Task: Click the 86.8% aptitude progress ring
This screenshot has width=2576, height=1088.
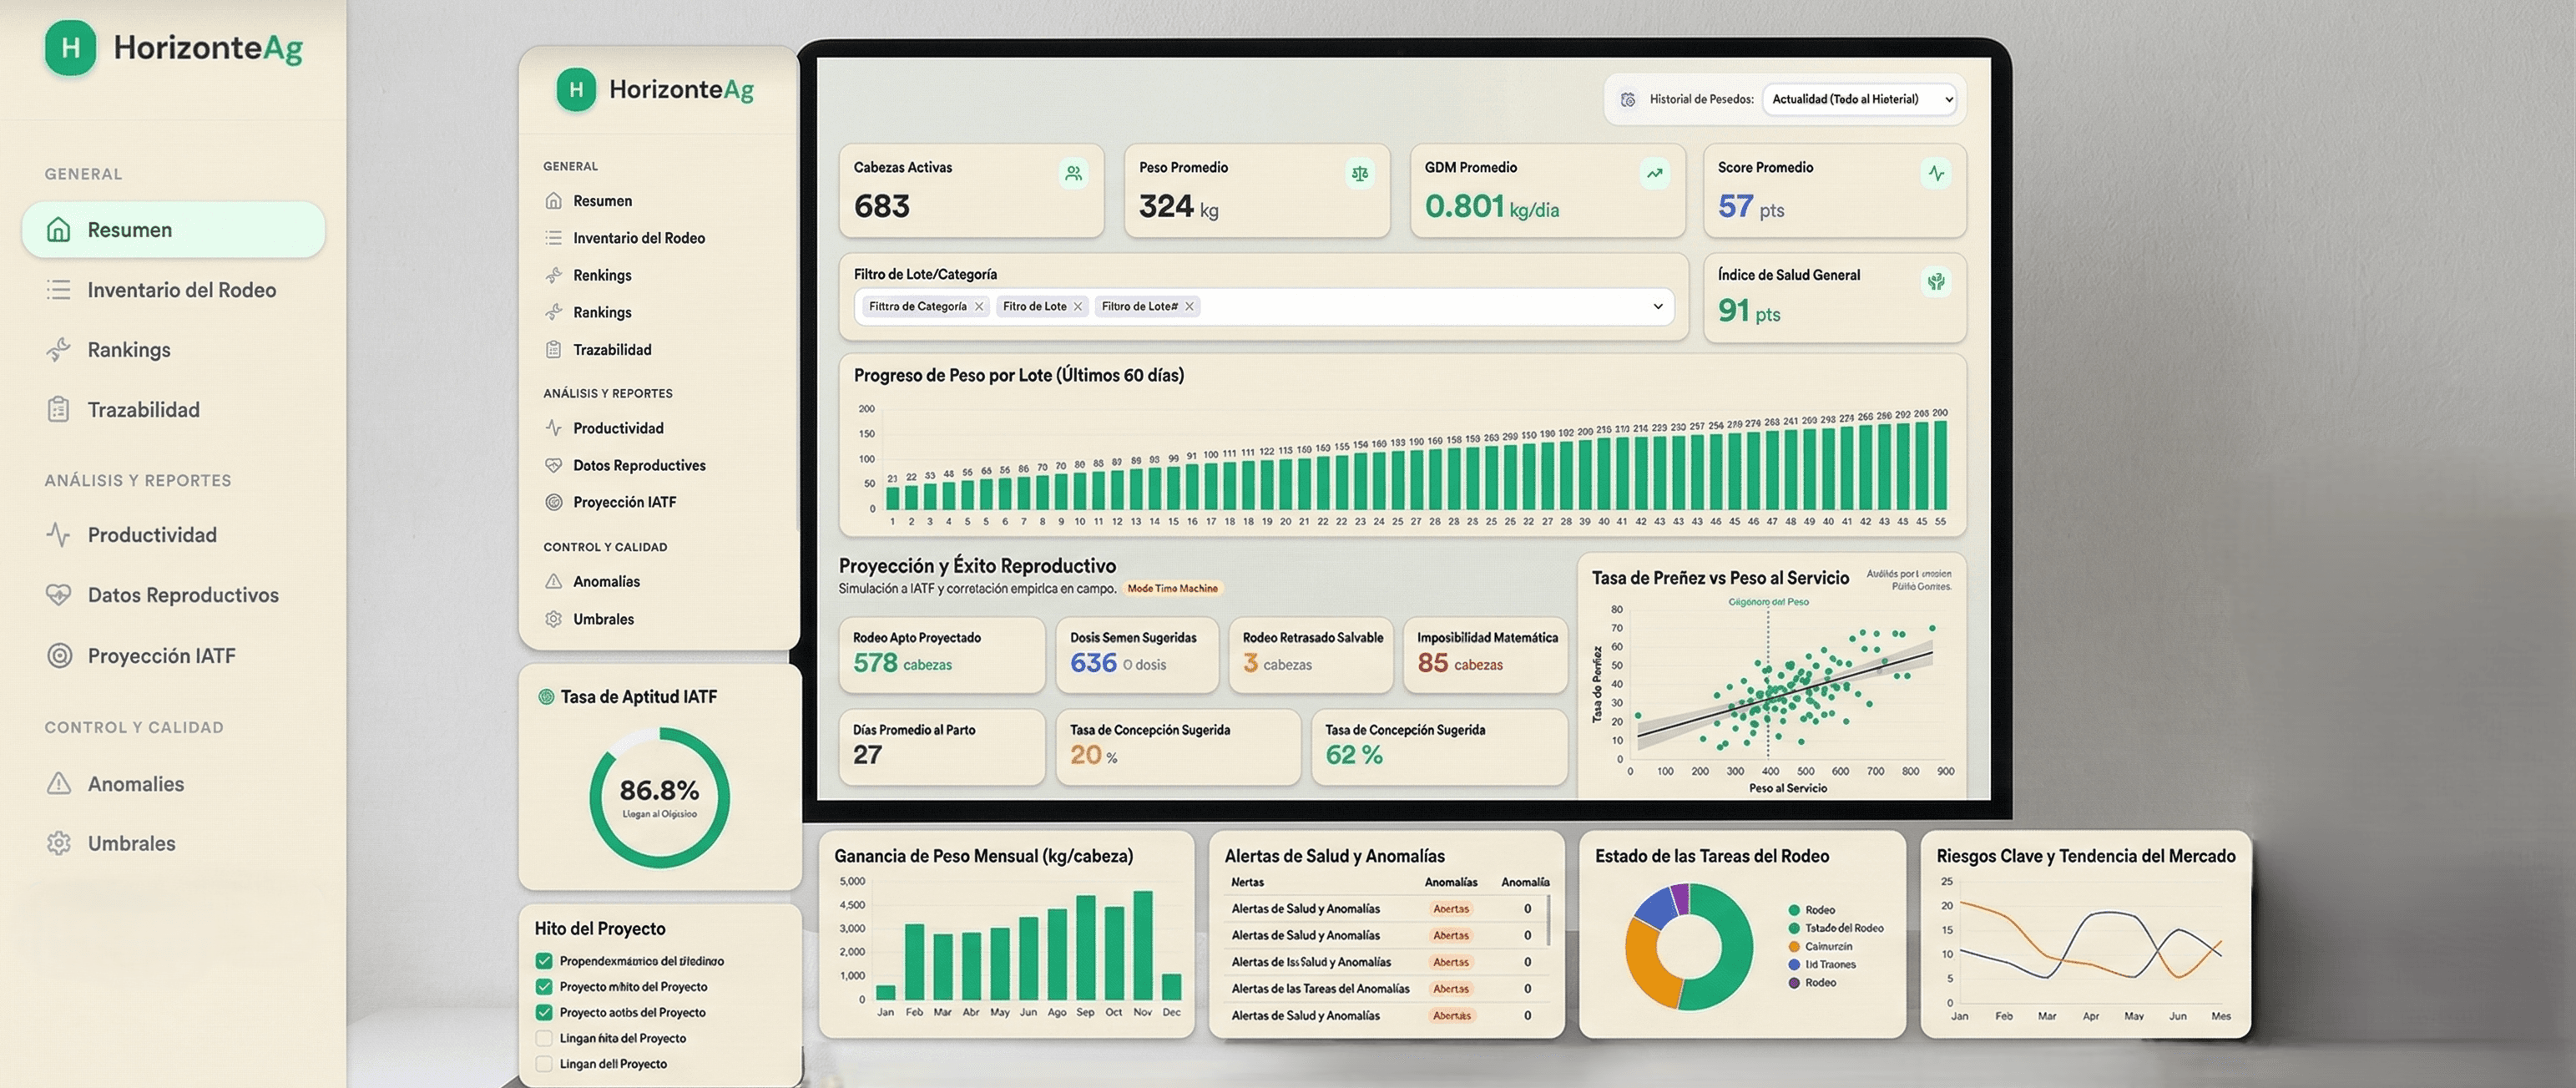Action: point(659,797)
